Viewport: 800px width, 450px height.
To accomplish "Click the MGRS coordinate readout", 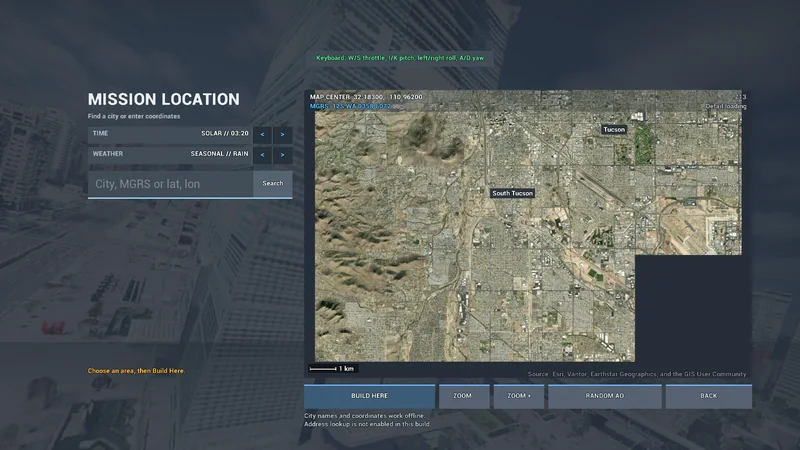I will [x=351, y=106].
